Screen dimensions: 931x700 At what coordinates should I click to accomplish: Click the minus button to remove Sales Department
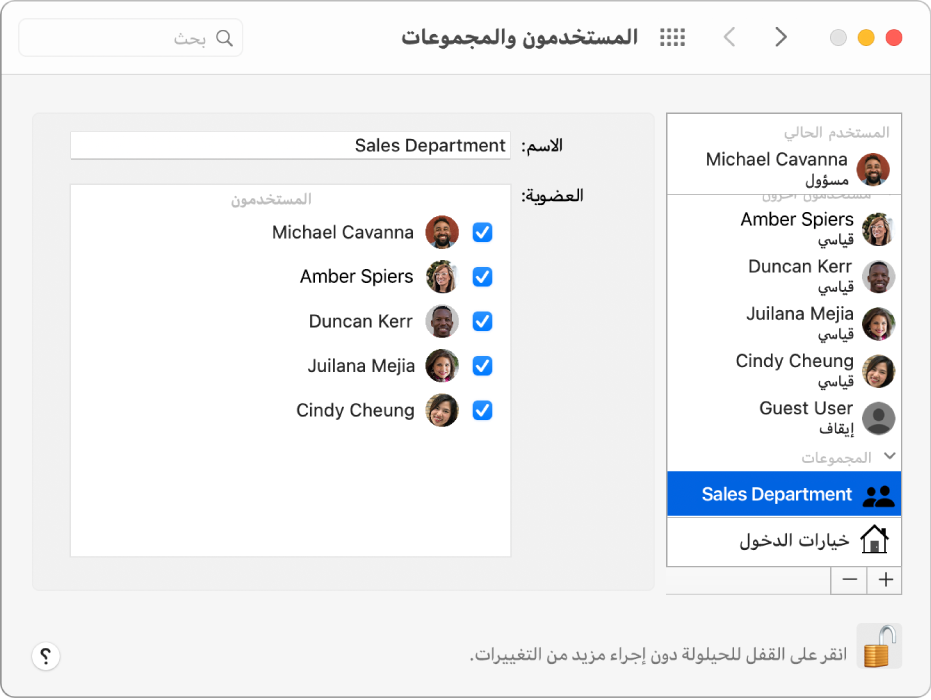pos(848,580)
